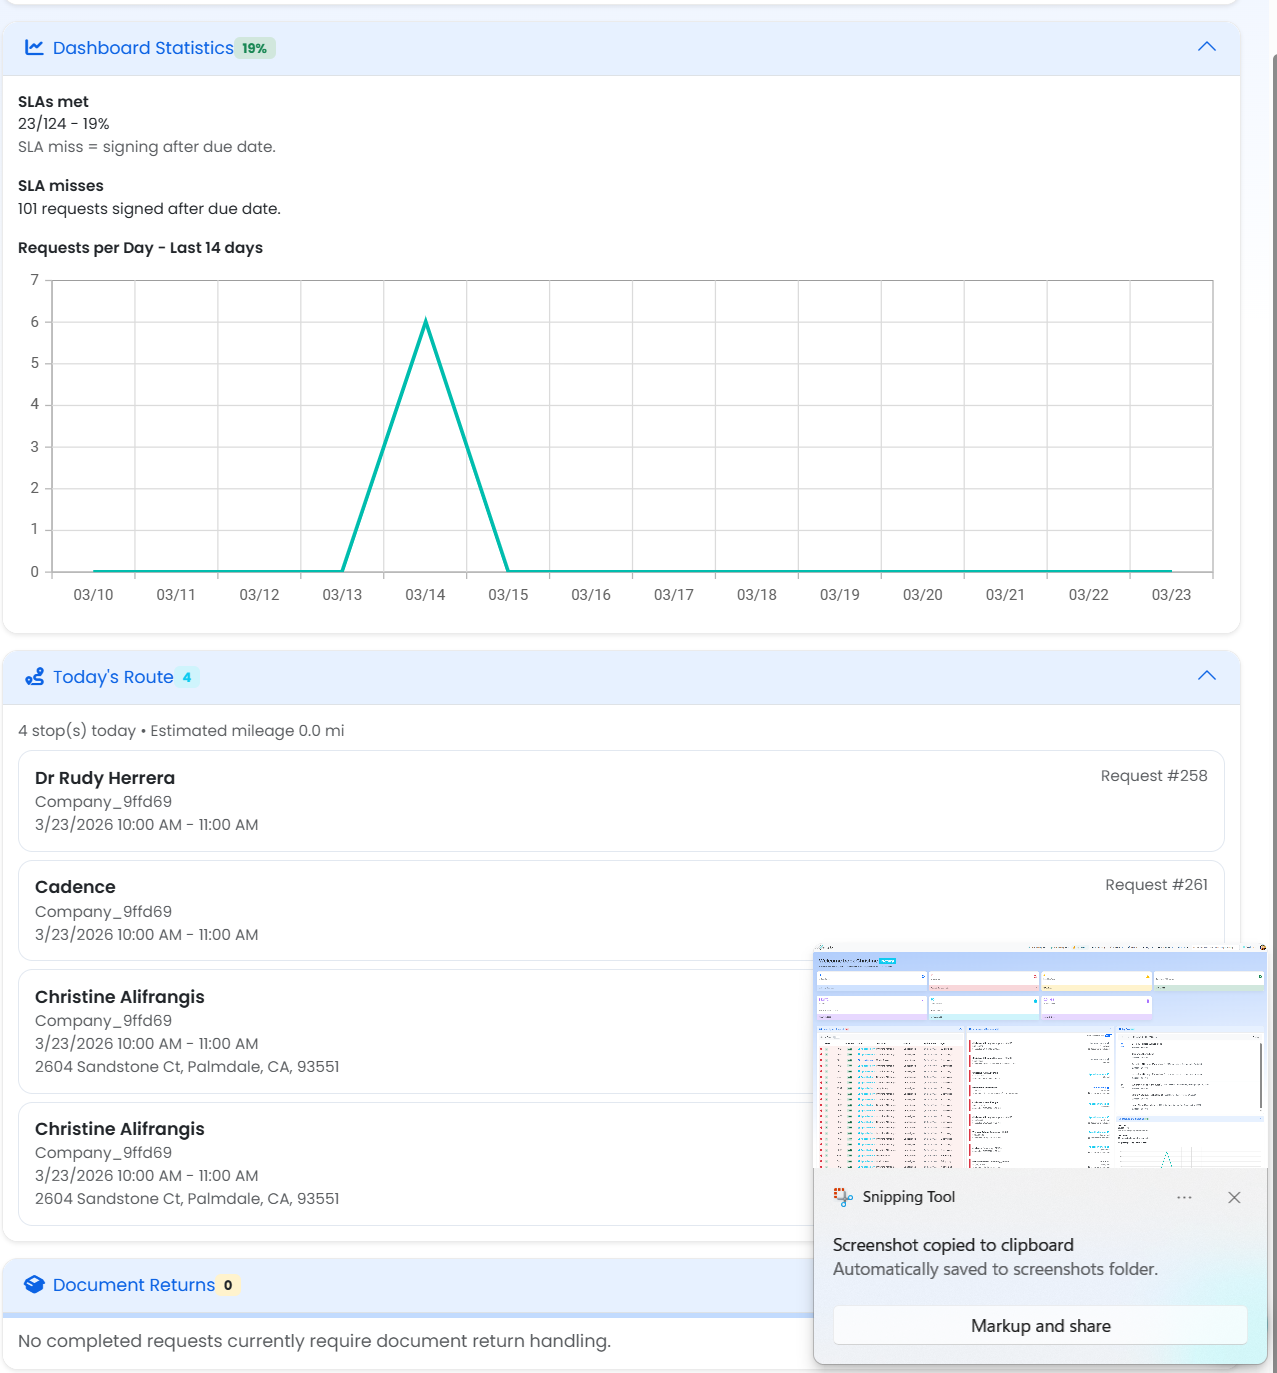Viewport: 1277px width, 1373px height.
Task: Click the Markup and share button
Action: pos(1040,1326)
